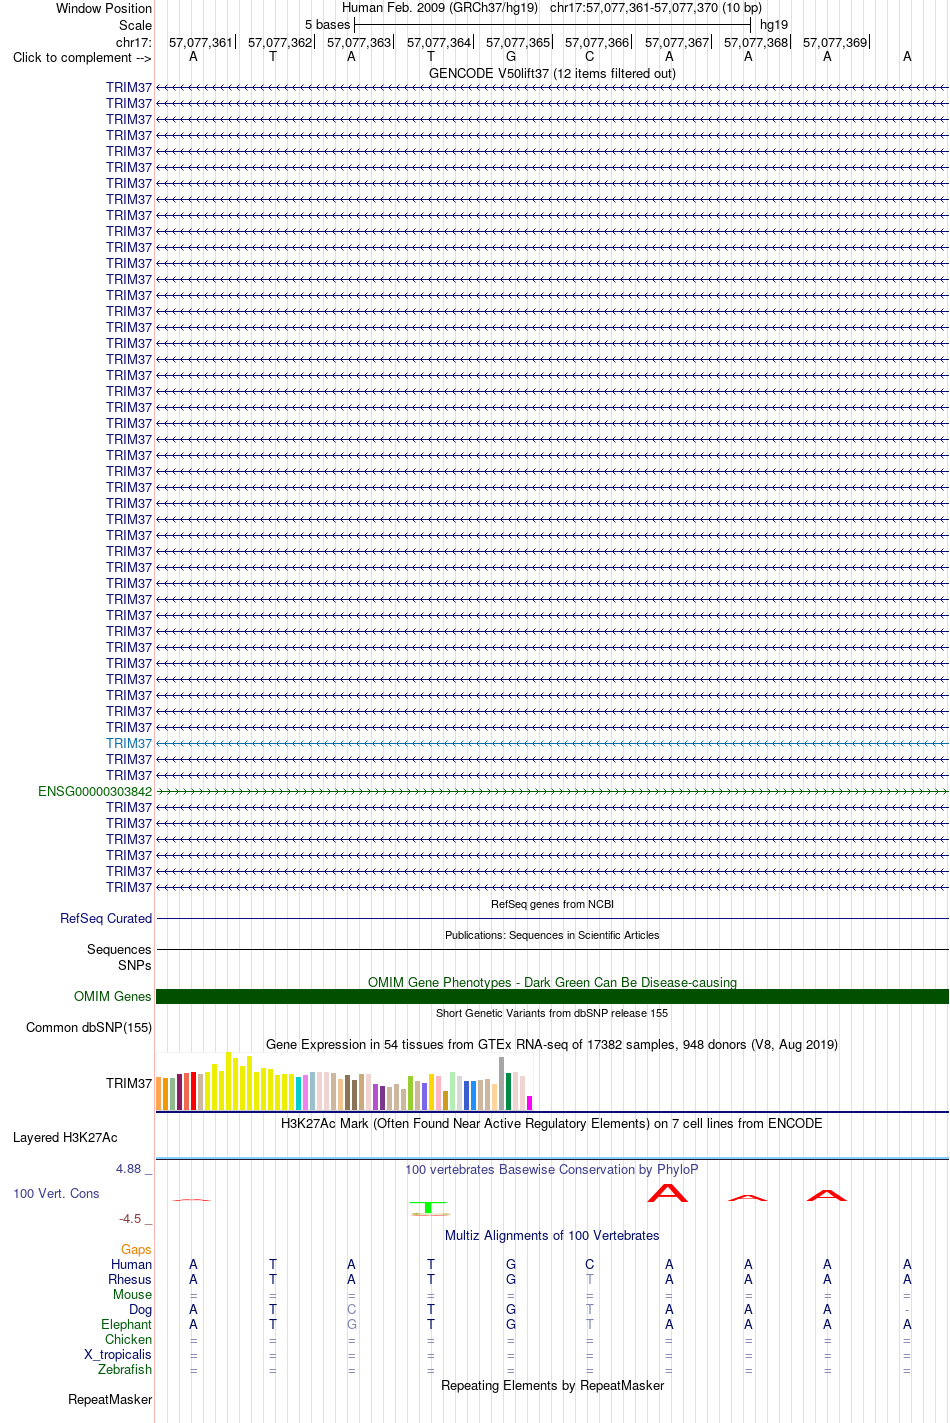Click the tallest red A PhyloP logo

coord(668,1192)
